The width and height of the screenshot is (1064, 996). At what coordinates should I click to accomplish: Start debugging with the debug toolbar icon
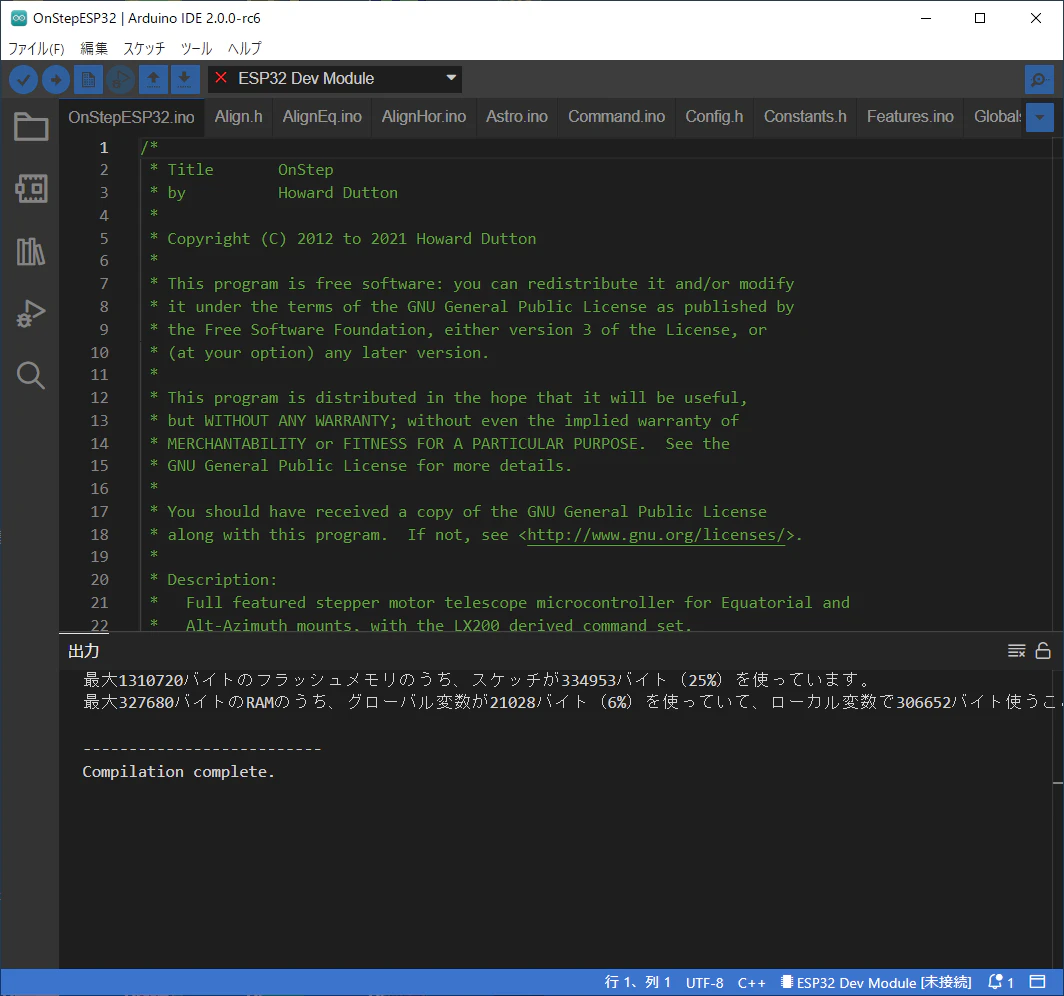click(121, 79)
